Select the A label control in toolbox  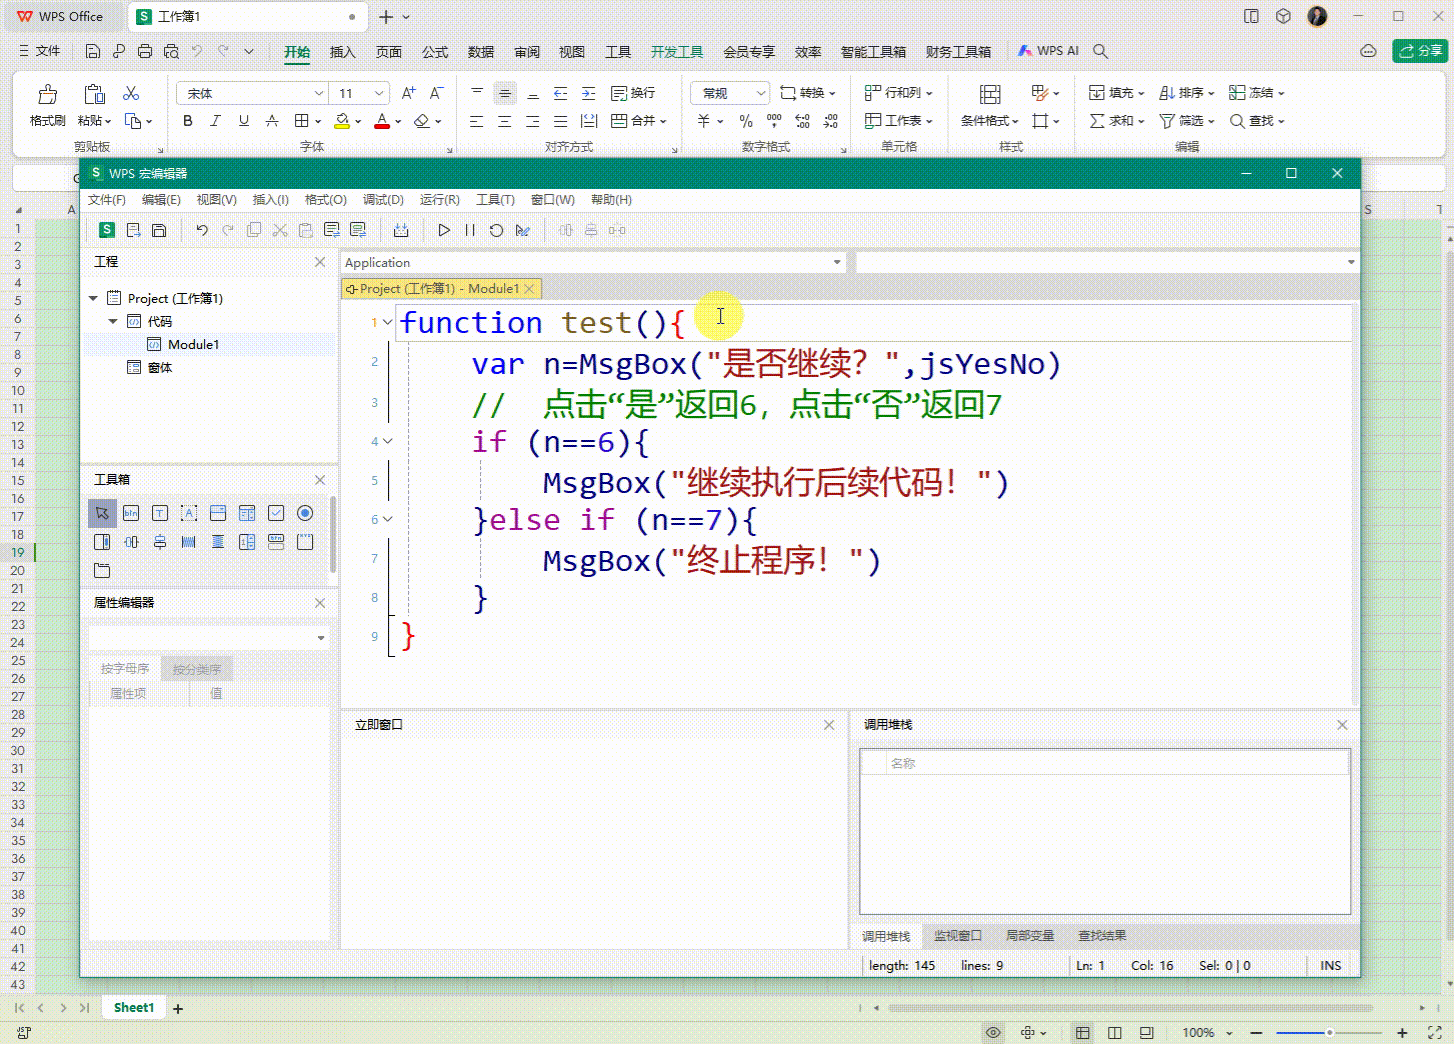pos(189,513)
